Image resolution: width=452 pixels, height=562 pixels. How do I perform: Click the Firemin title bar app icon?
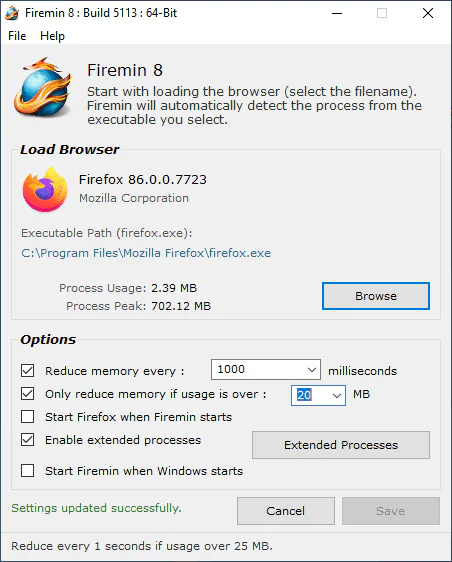tap(12, 13)
